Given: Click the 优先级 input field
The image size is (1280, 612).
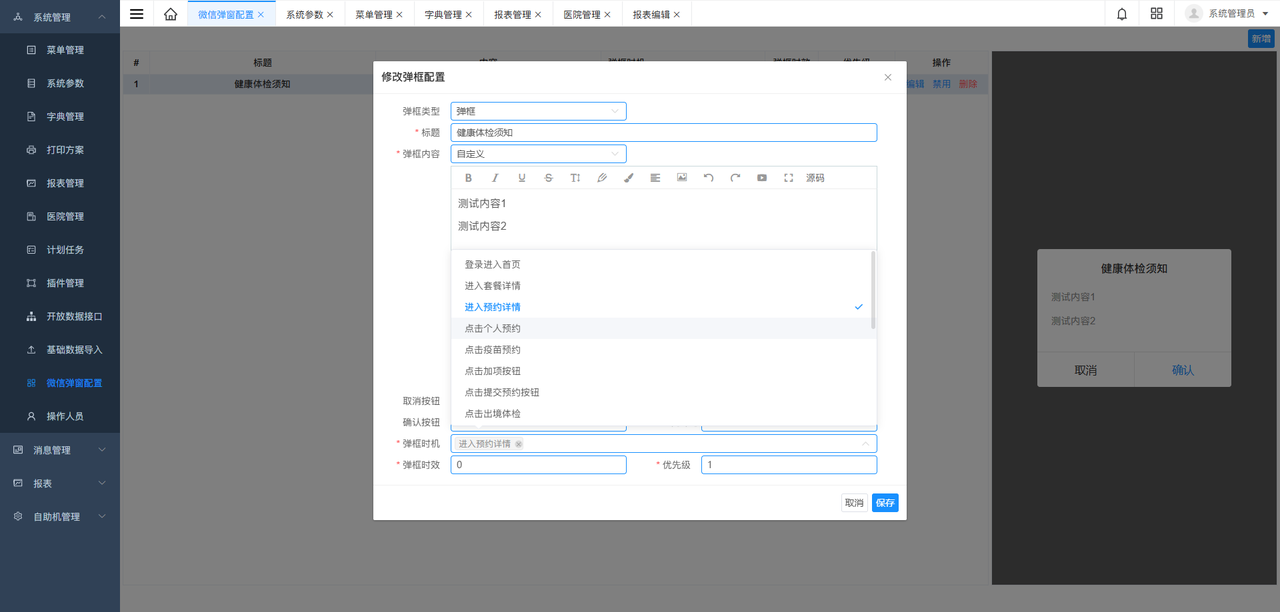Looking at the screenshot, I should pyautogui.click(x=788, y=465).
